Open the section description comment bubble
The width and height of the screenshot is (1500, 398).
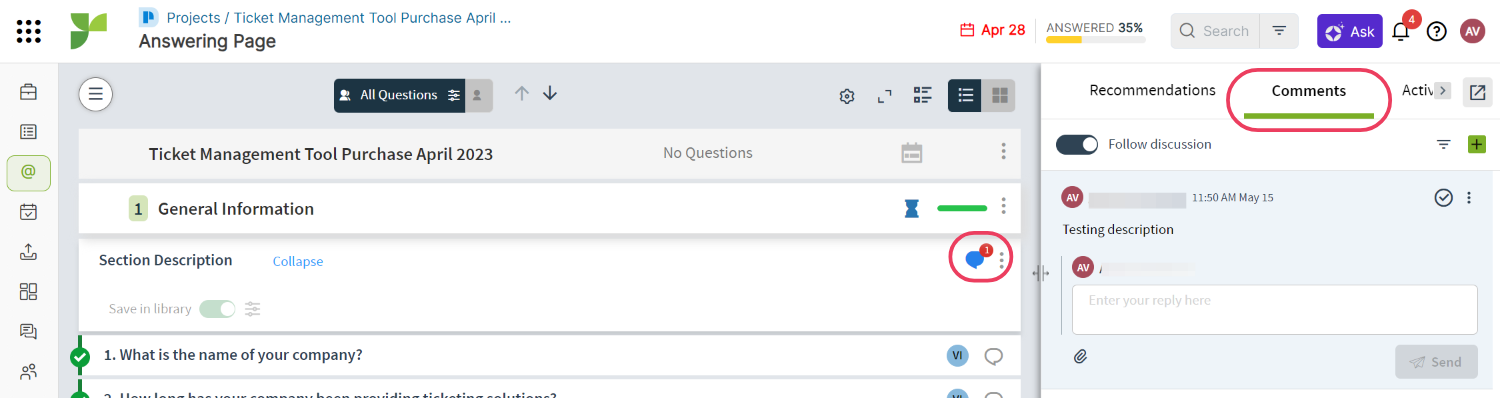[975, 261]
